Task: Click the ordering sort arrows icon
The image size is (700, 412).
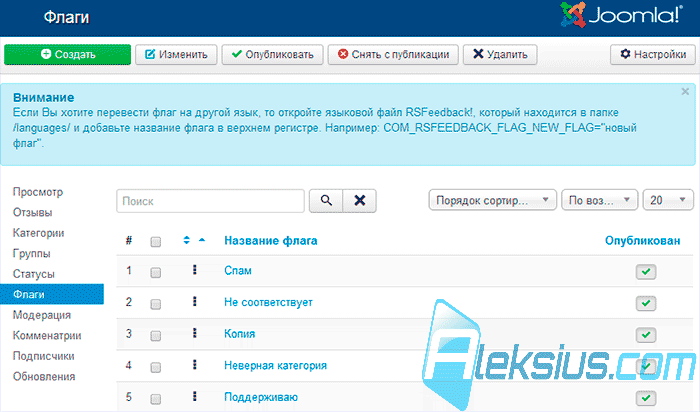Action: (x=187, y=240)
